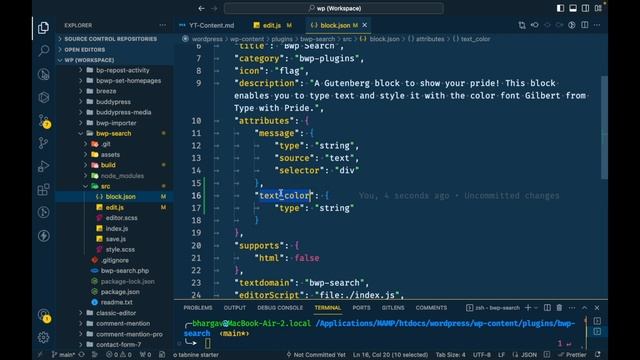This screenshot has width=640, height=360.
Task: Toggle primary sidebar layout icon
Action: [x=560, y=8]
